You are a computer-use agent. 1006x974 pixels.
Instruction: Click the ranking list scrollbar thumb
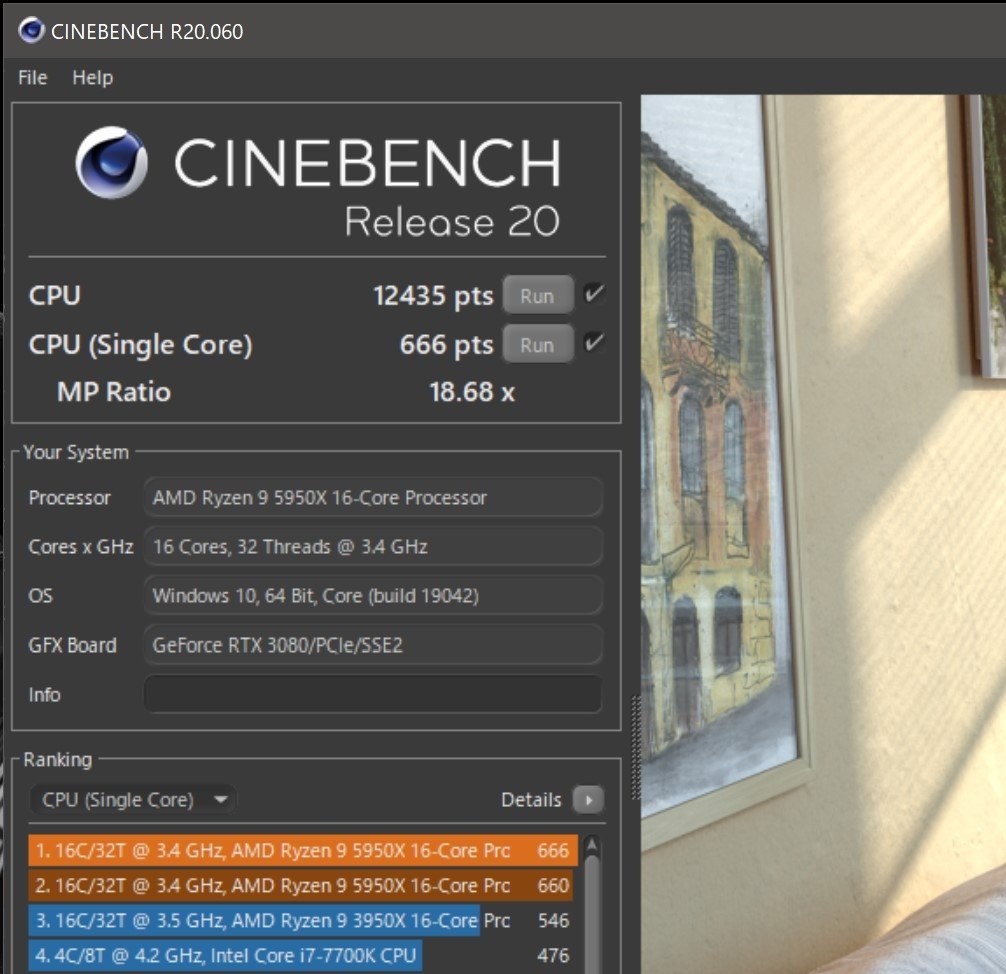point(592,914)
